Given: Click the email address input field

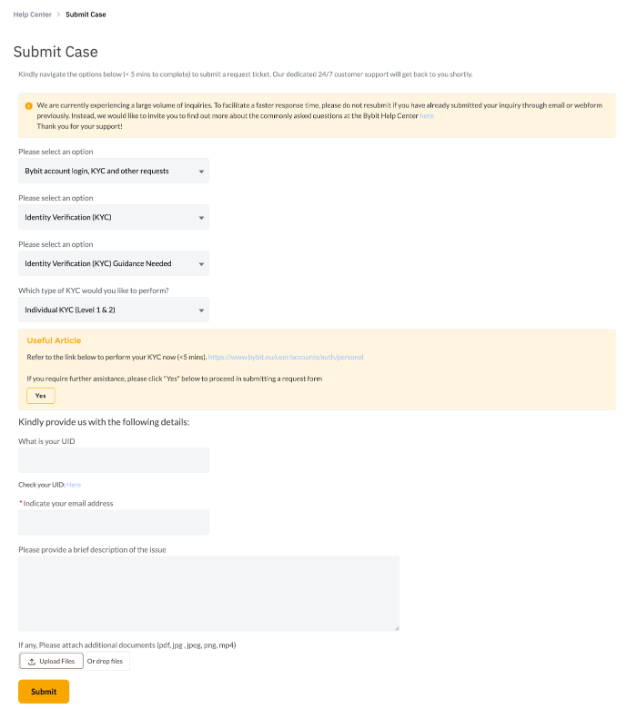Looking at the screenshot, I should (114, 522).
